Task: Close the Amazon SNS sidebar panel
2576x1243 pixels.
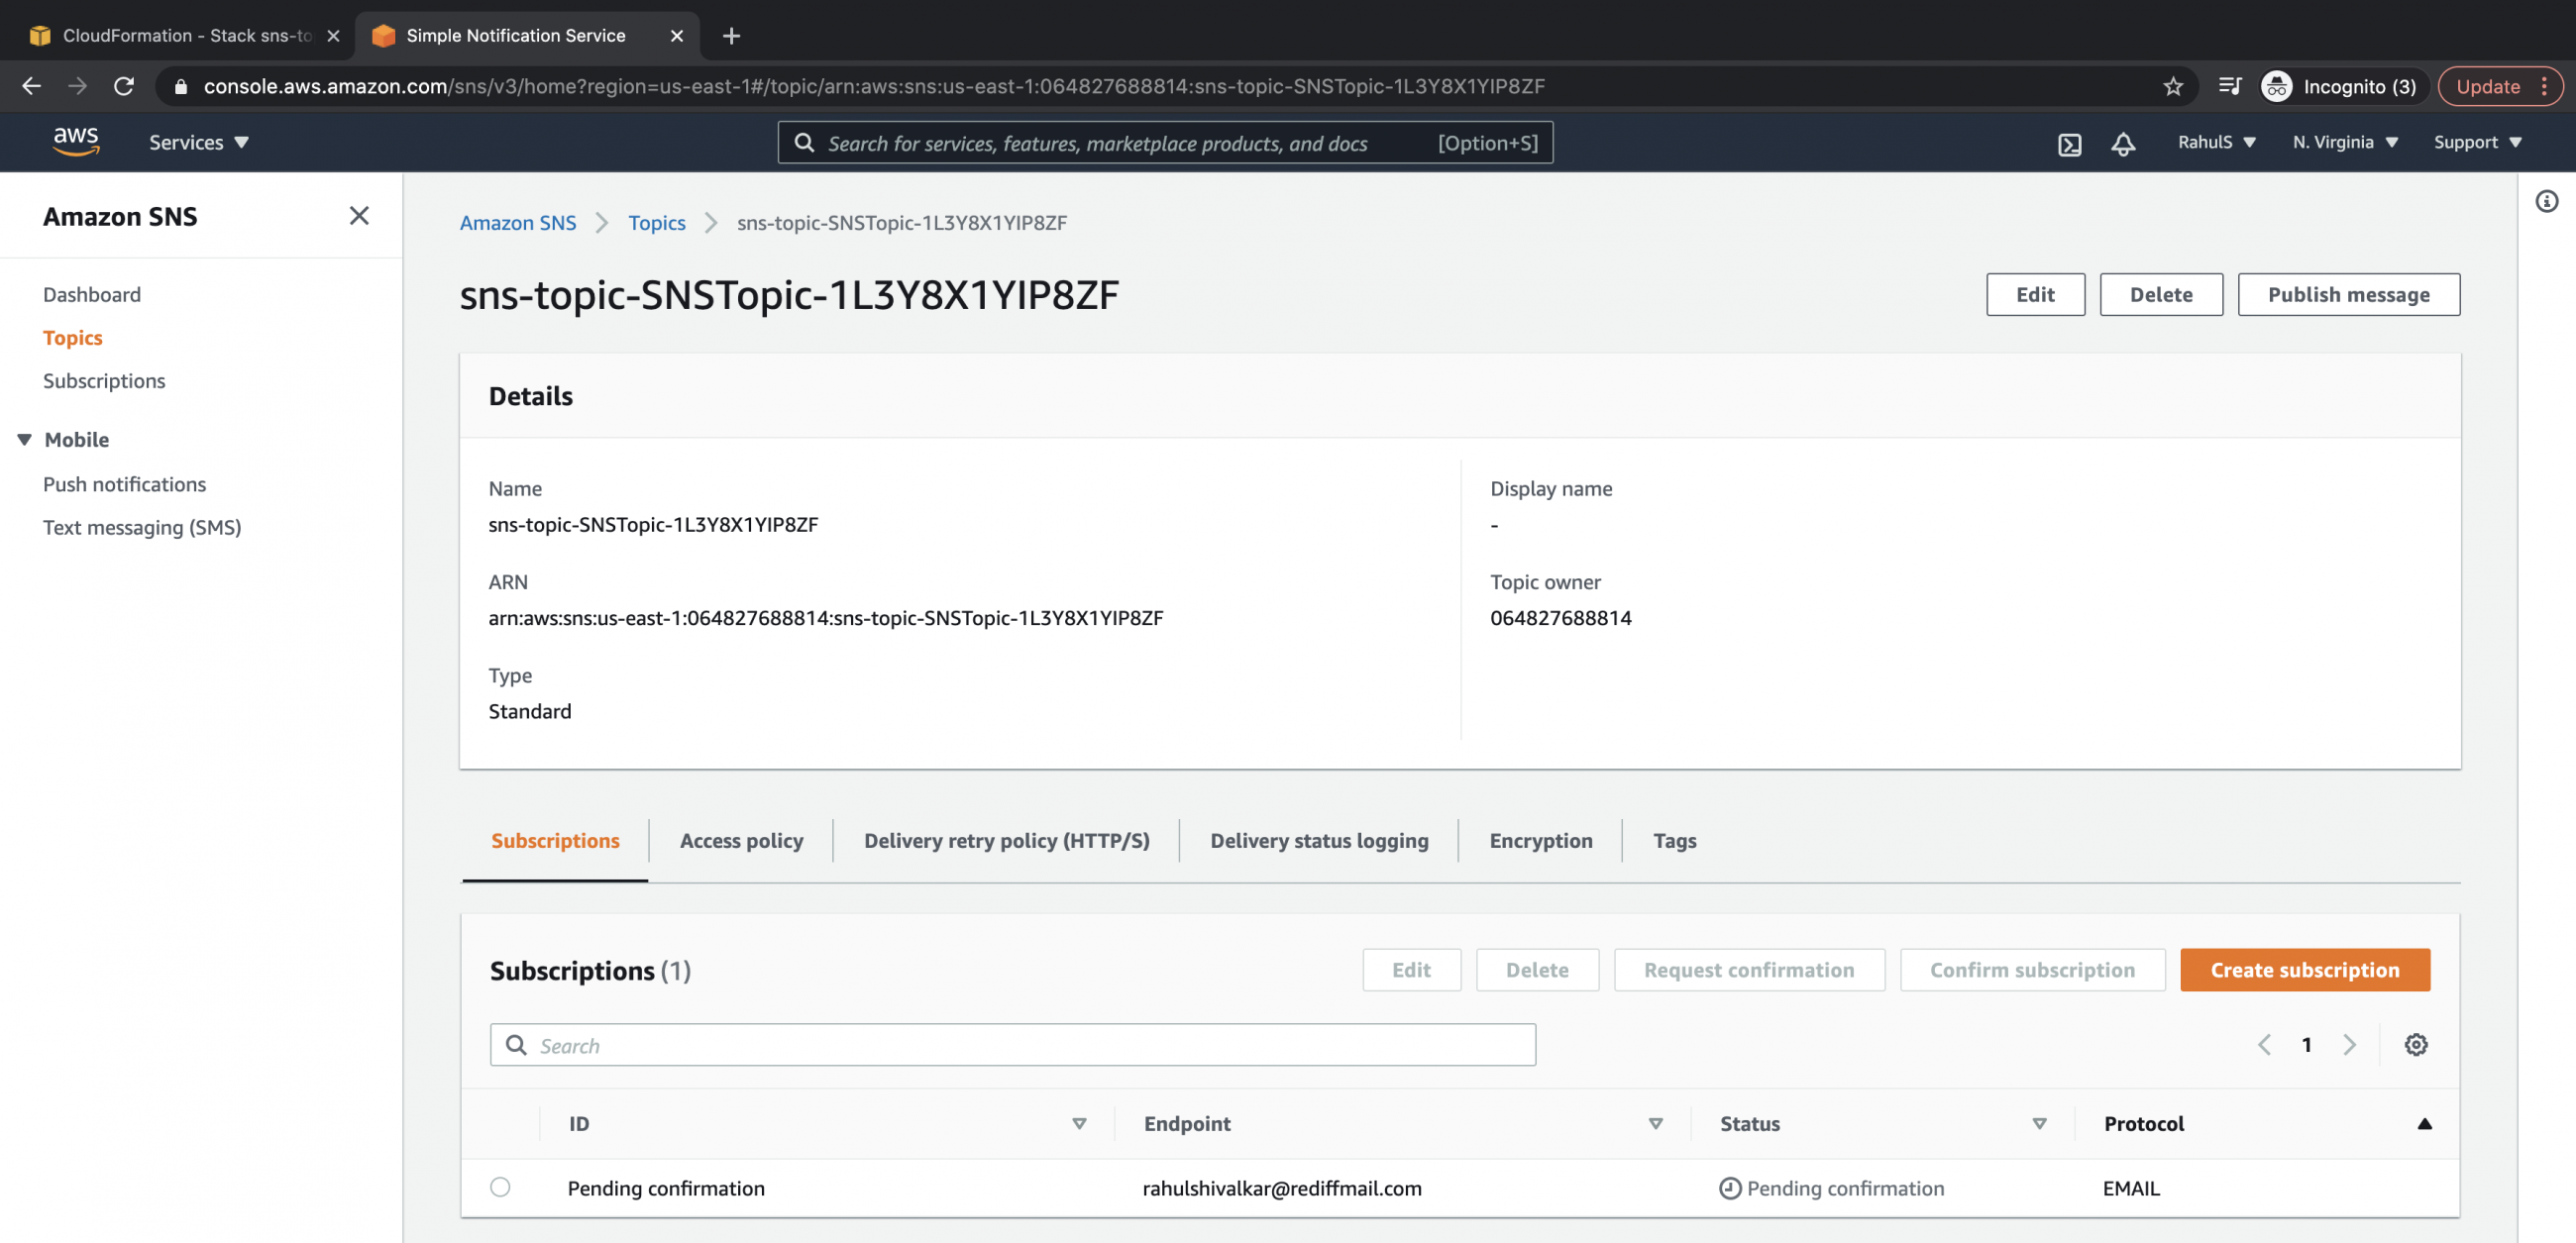Action: 358,216
